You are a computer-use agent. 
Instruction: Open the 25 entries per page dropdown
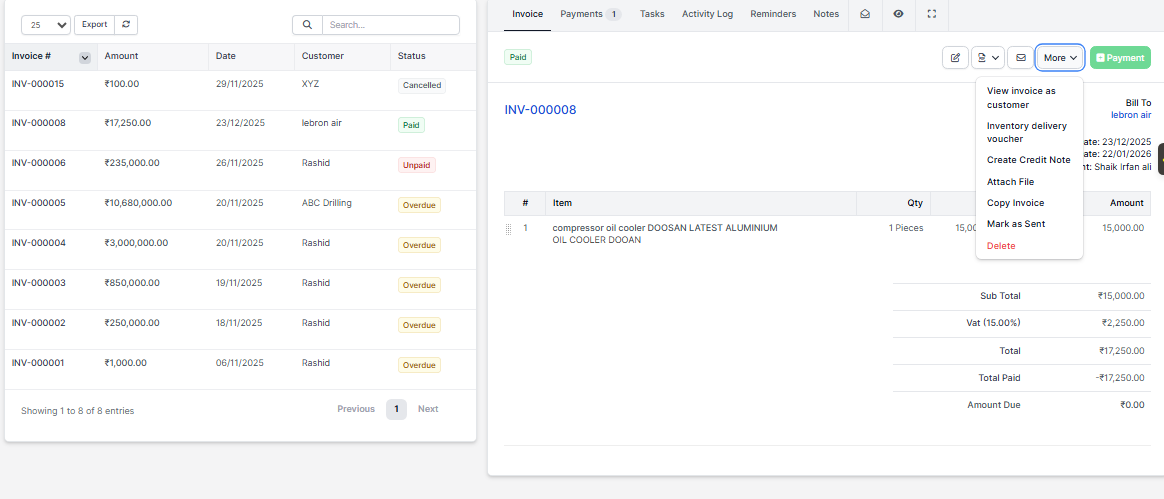45,25
